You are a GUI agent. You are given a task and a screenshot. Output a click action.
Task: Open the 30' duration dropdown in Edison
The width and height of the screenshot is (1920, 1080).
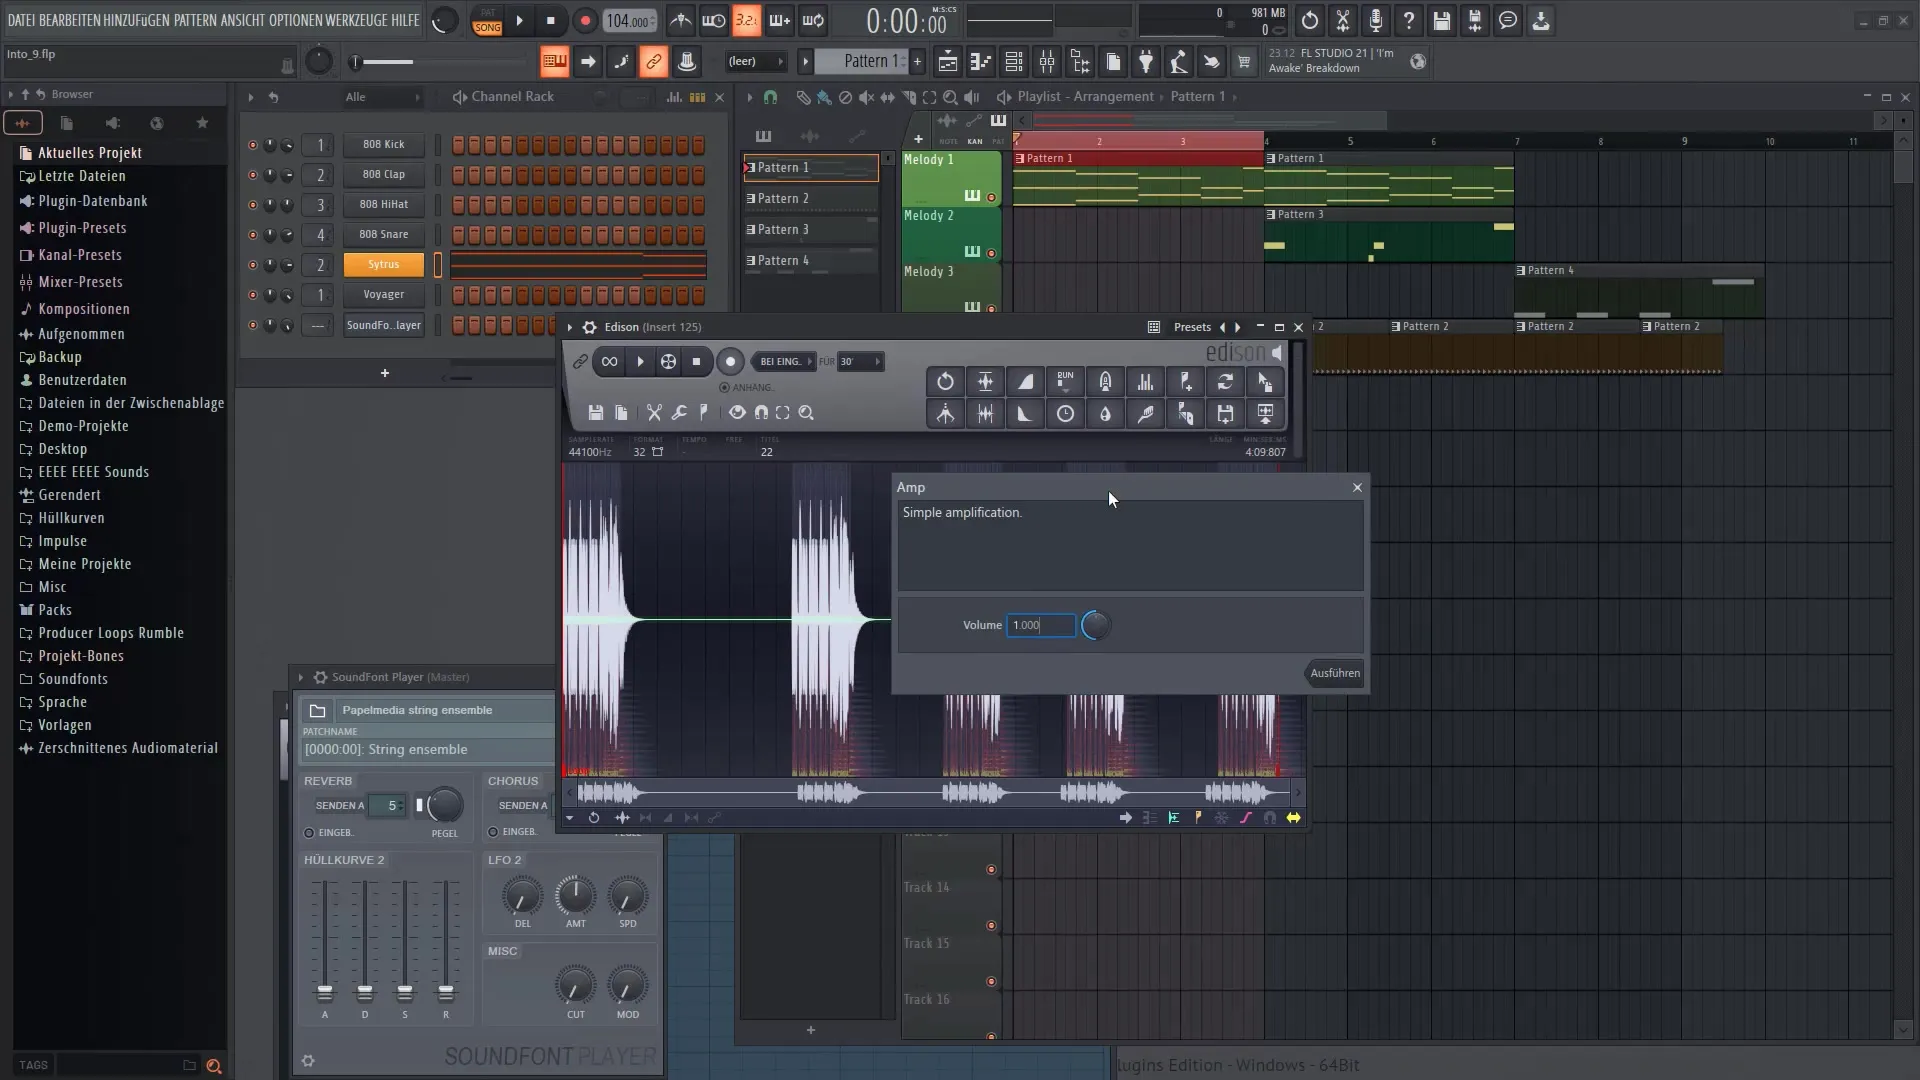tap(860, 362)
